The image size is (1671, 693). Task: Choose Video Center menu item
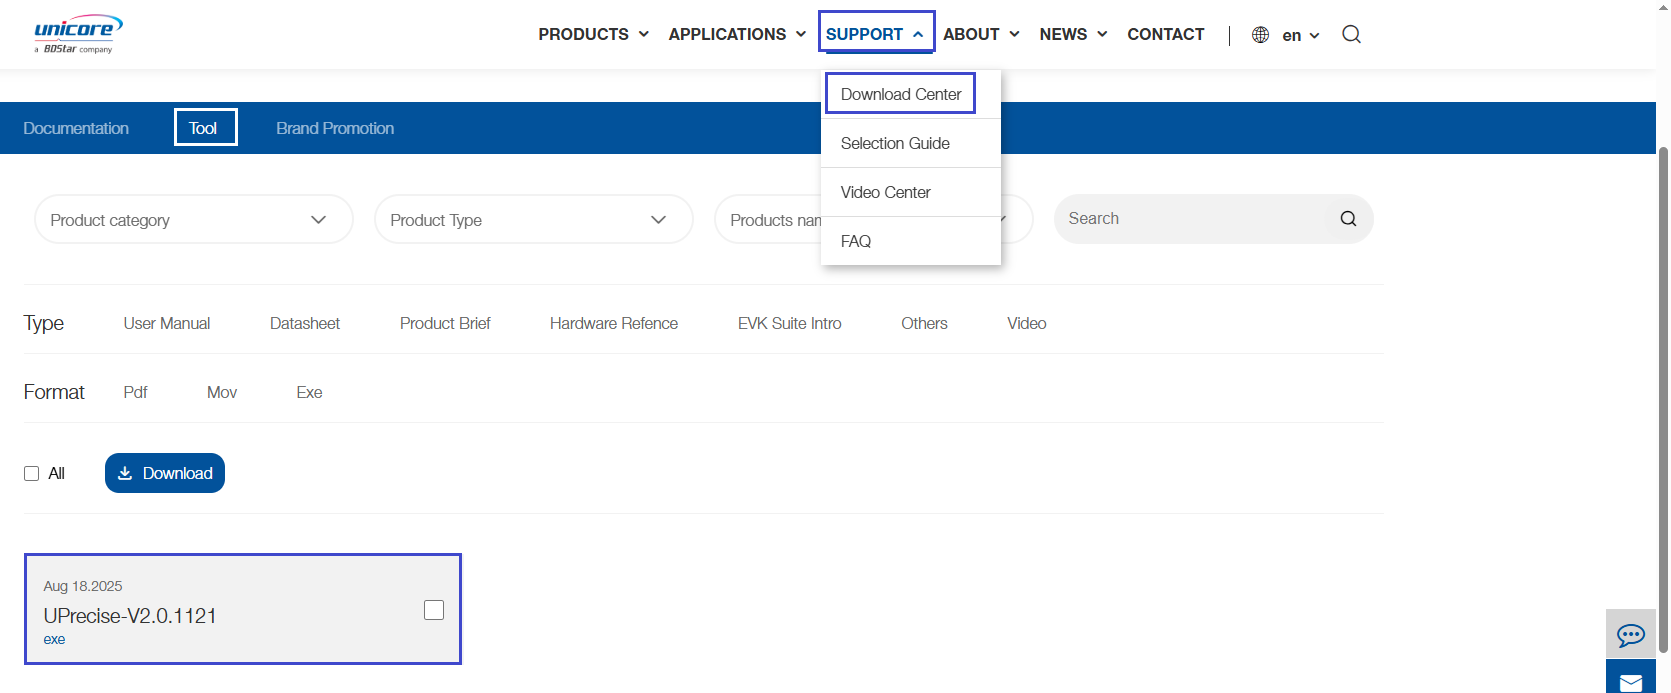[x=885, y=192]
